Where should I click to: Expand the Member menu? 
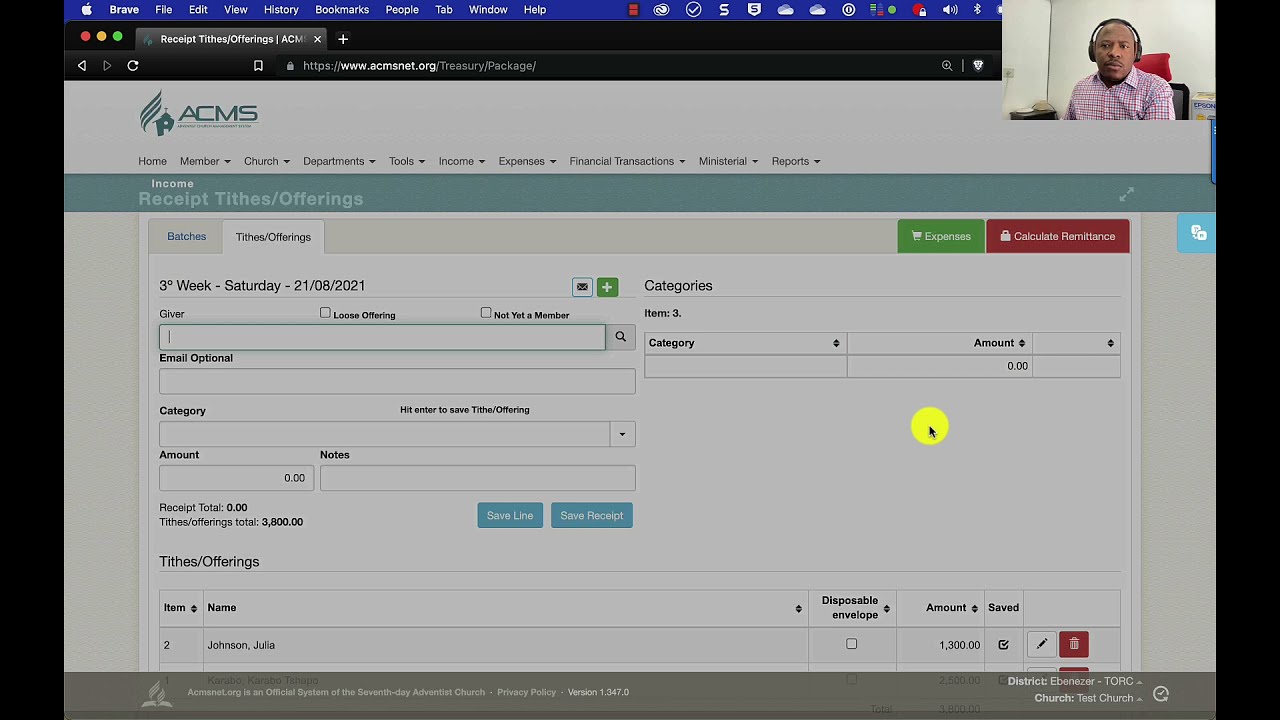point(205,161)
